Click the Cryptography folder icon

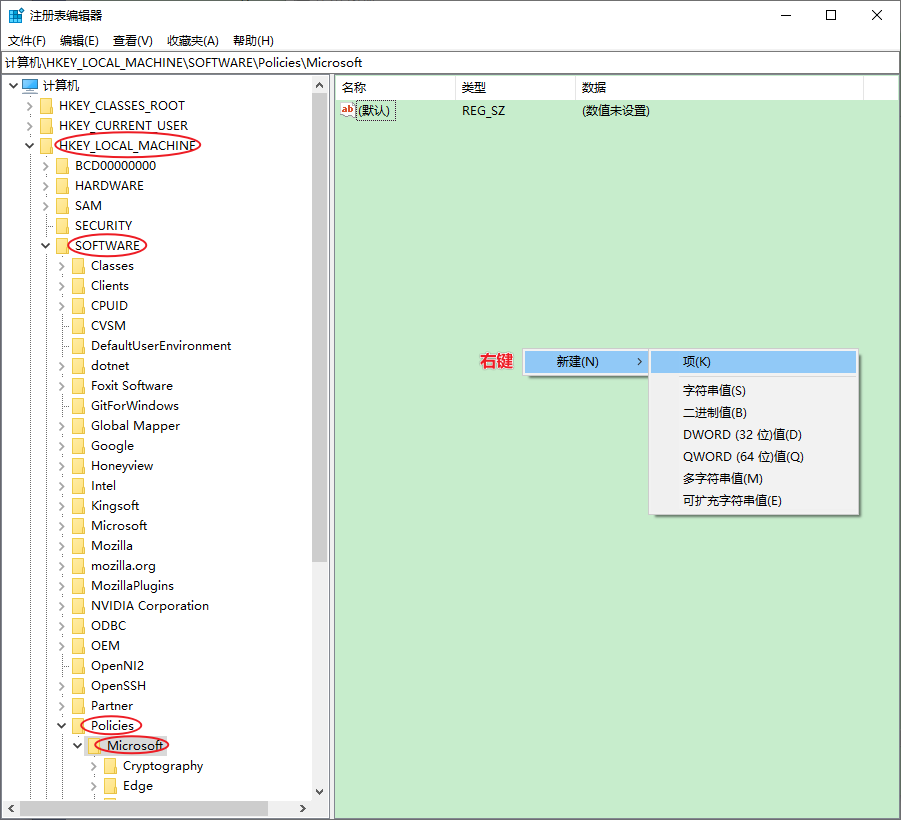pos(111,766)
